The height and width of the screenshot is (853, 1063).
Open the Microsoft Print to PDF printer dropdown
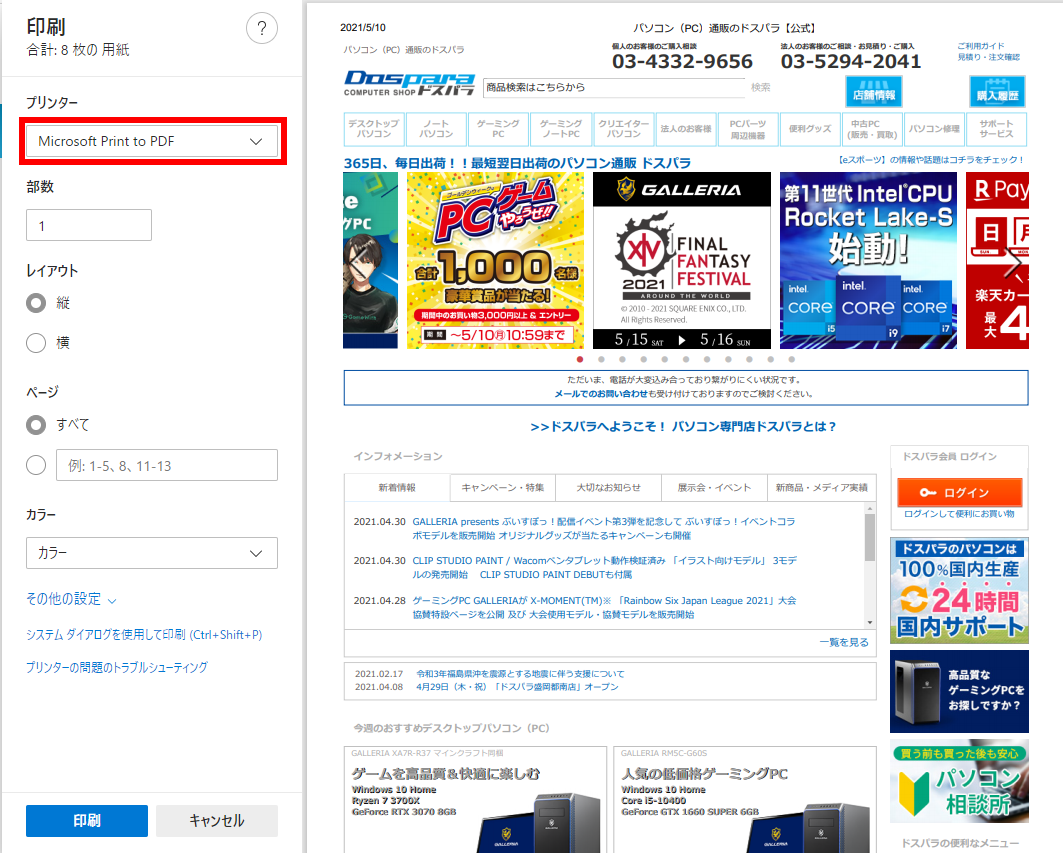[152, 141]
